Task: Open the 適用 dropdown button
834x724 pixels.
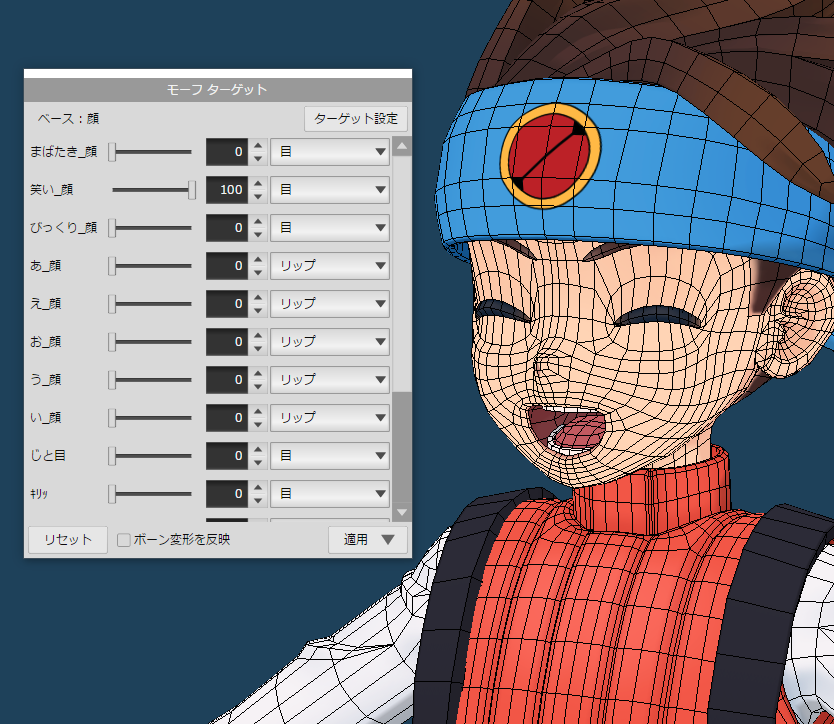Action: tap(368, 539)
